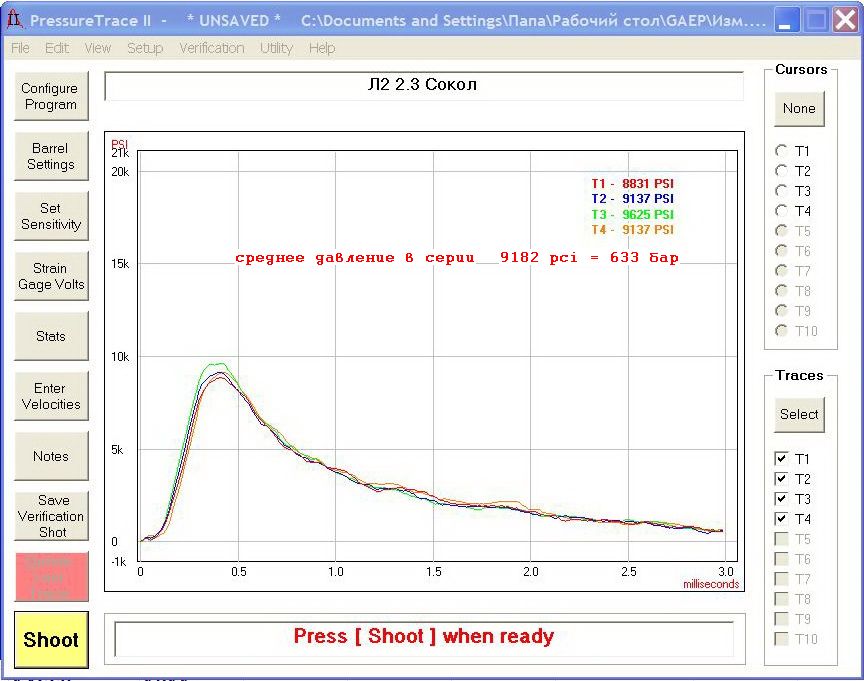
Task: Open the Utility menu
Action: [x=276, y=48]
